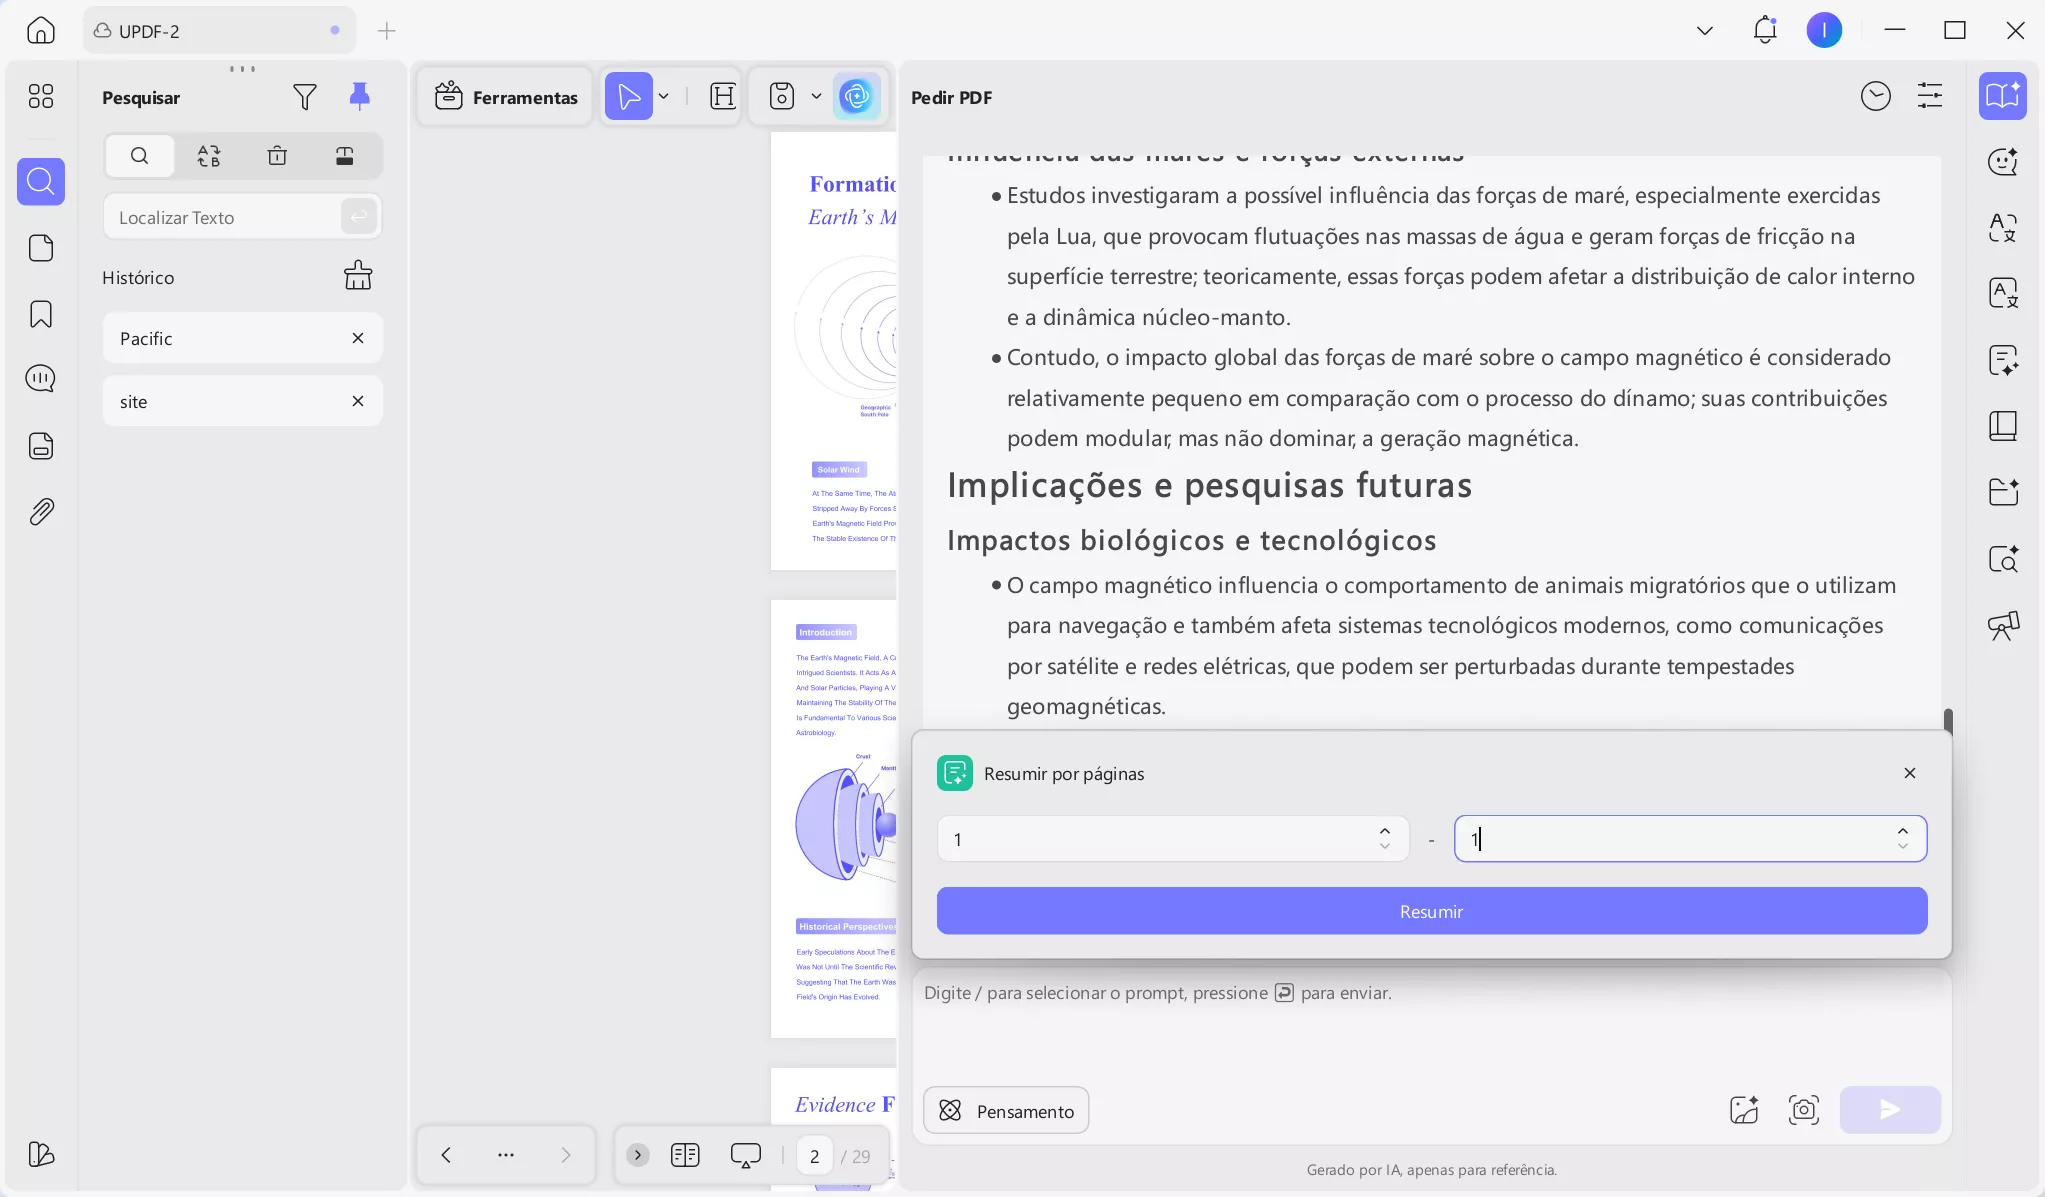The width and height of the screenshot is (2045, 1197).
Task: Click the chat panel vertical scrollbar
Action: click(x=1947, y=720)
